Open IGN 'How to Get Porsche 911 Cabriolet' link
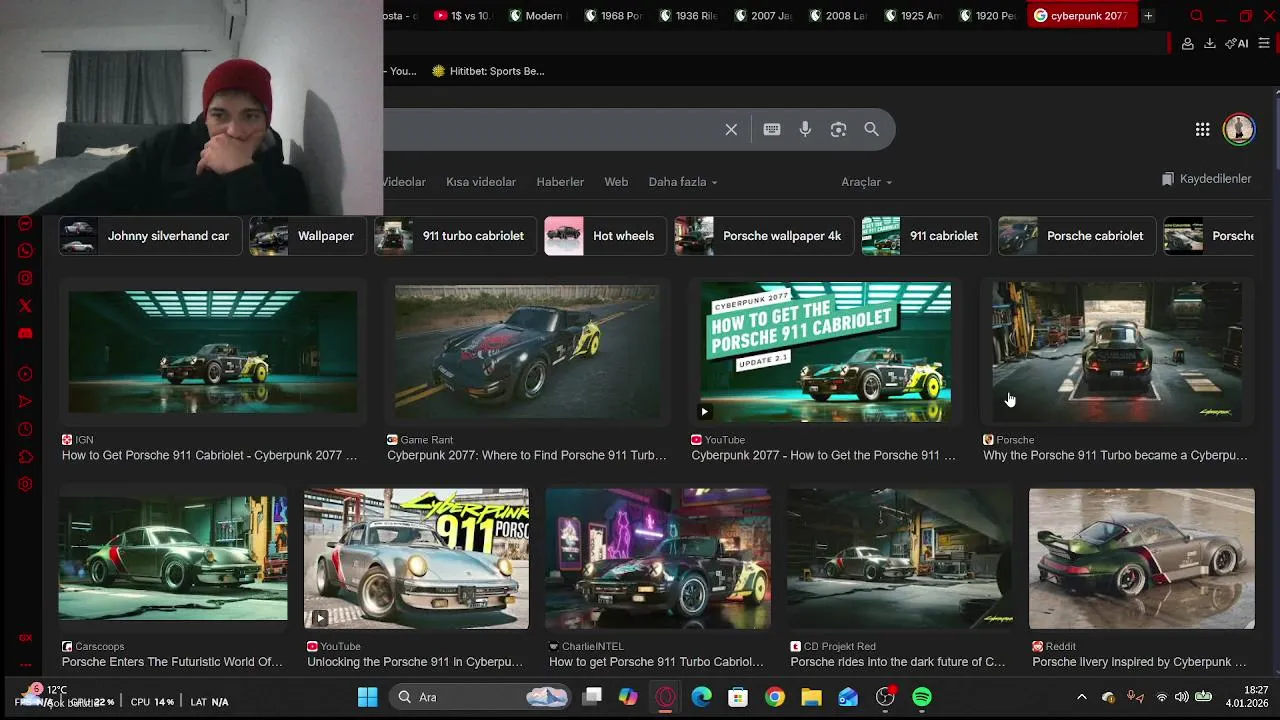 point(209,455)
